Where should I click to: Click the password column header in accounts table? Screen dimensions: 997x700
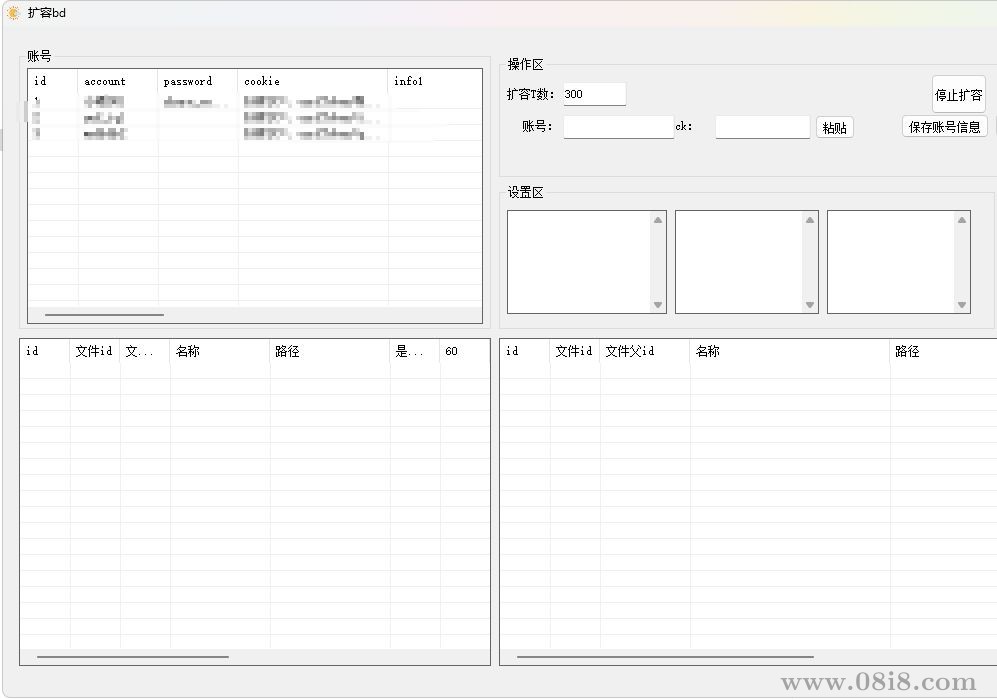[197, 81]
